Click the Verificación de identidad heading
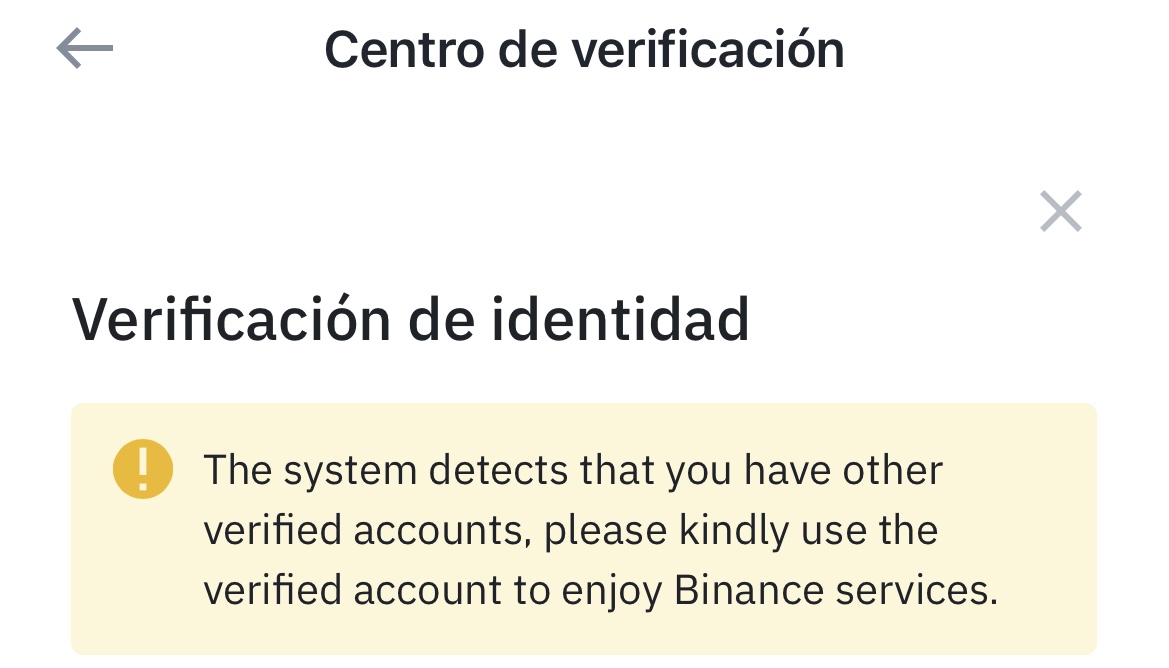The width and height of the screenshot is (1169, 668). [410, 319]
